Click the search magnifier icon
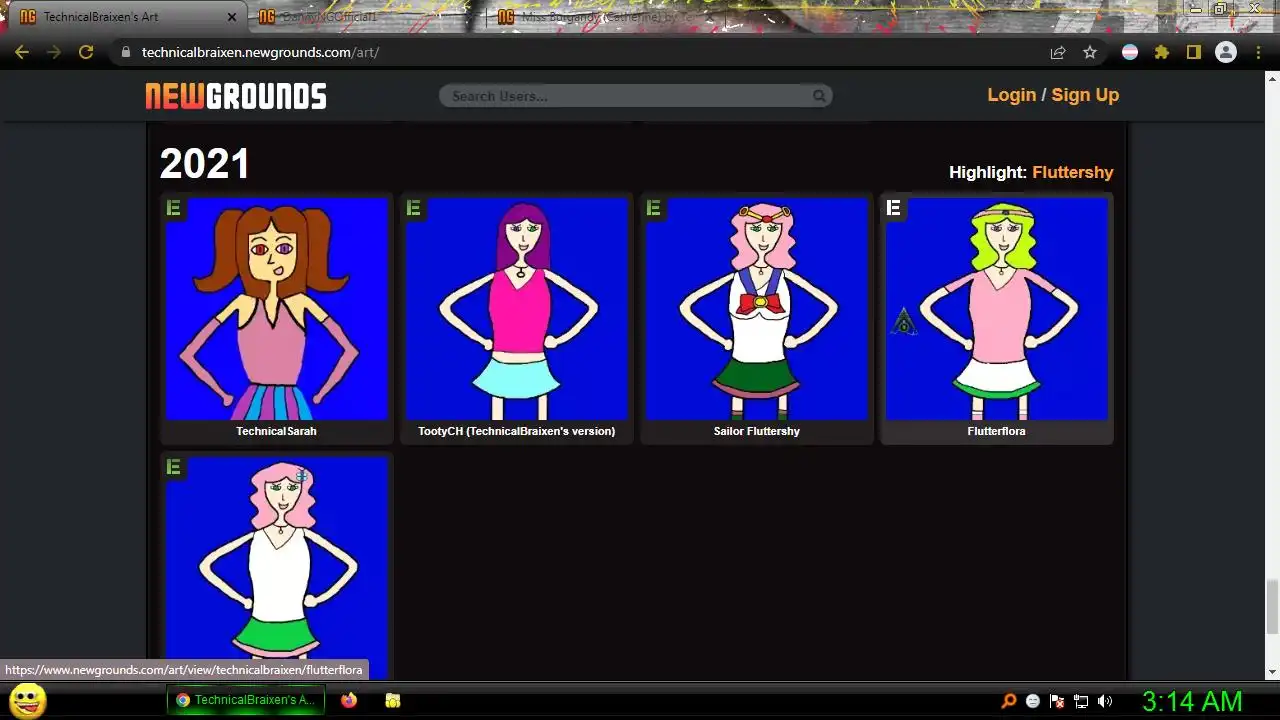 pos(819,96)
